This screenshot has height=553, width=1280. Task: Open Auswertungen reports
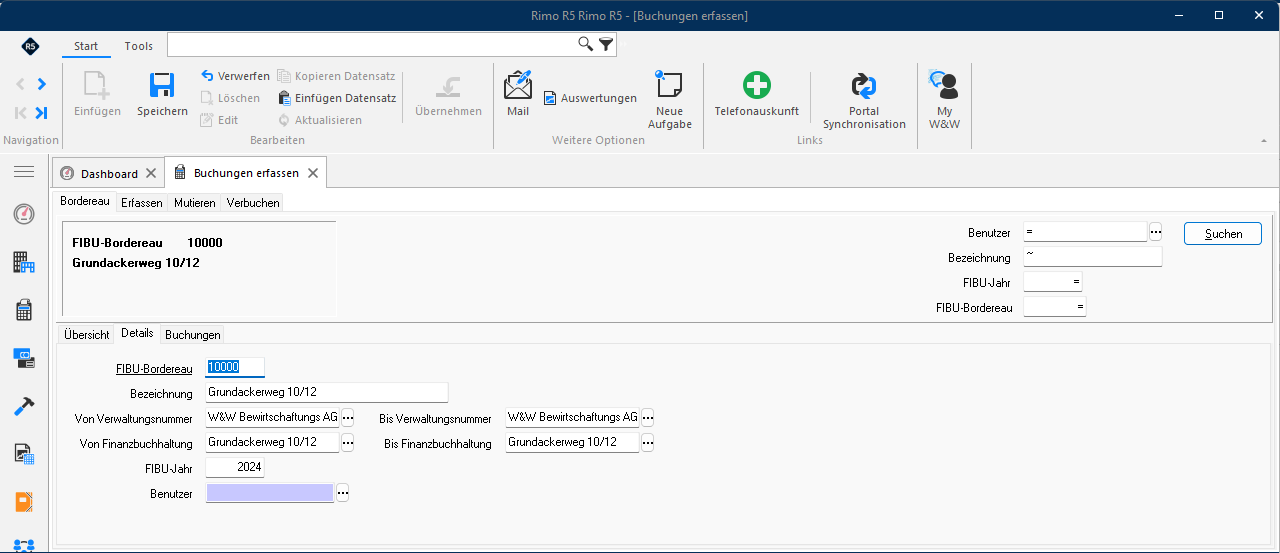590,98
